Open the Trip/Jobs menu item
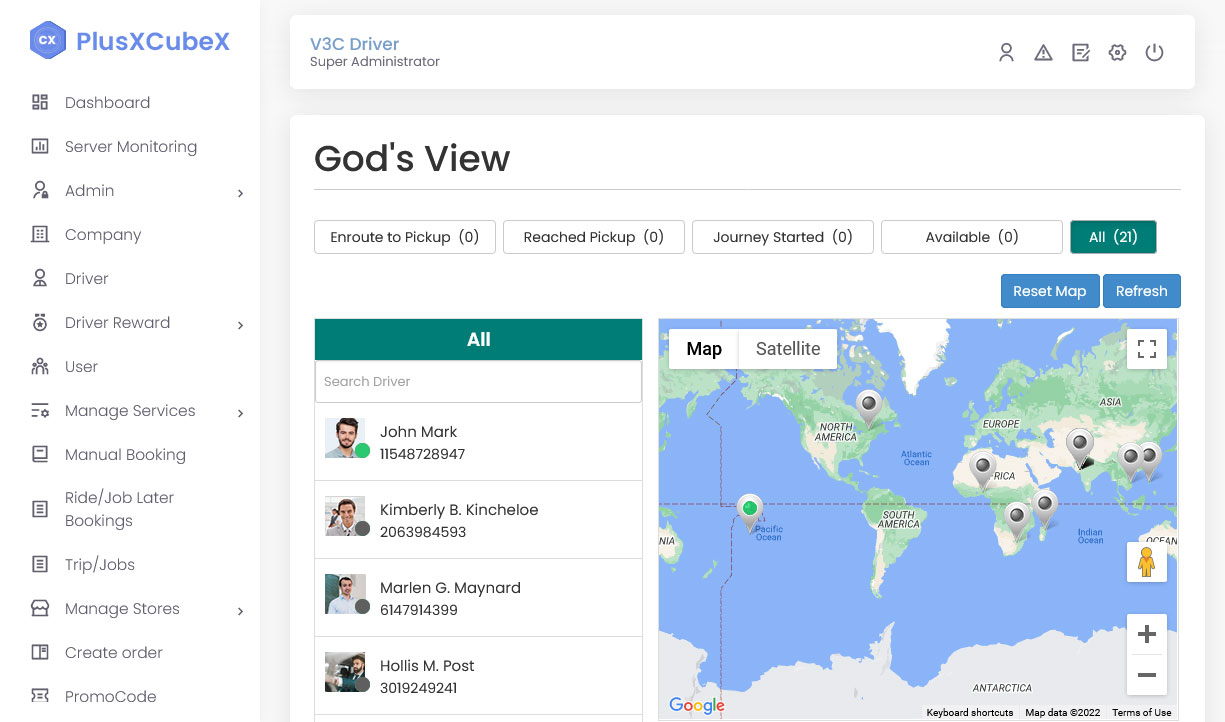Image resolution: width=1225 pixels, height=722 pixels. tap(100, 564)
